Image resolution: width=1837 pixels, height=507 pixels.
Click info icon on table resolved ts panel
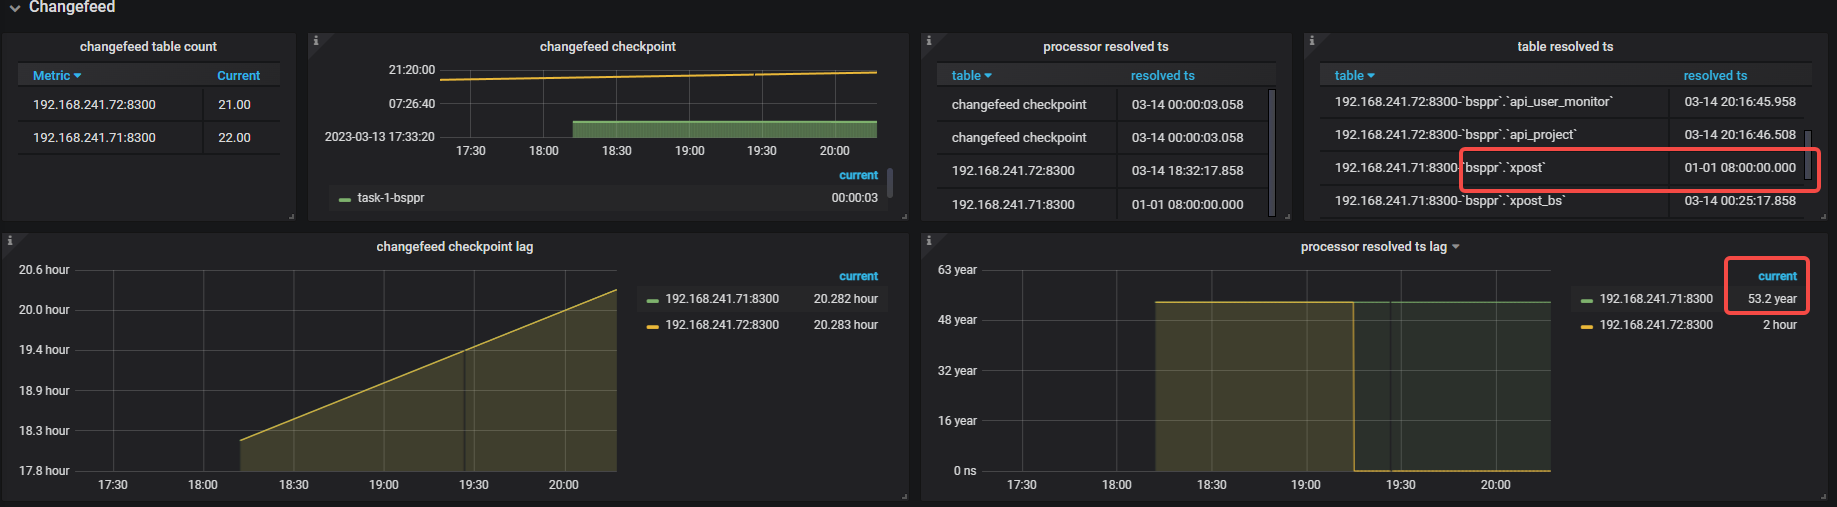pos(1312,41)
